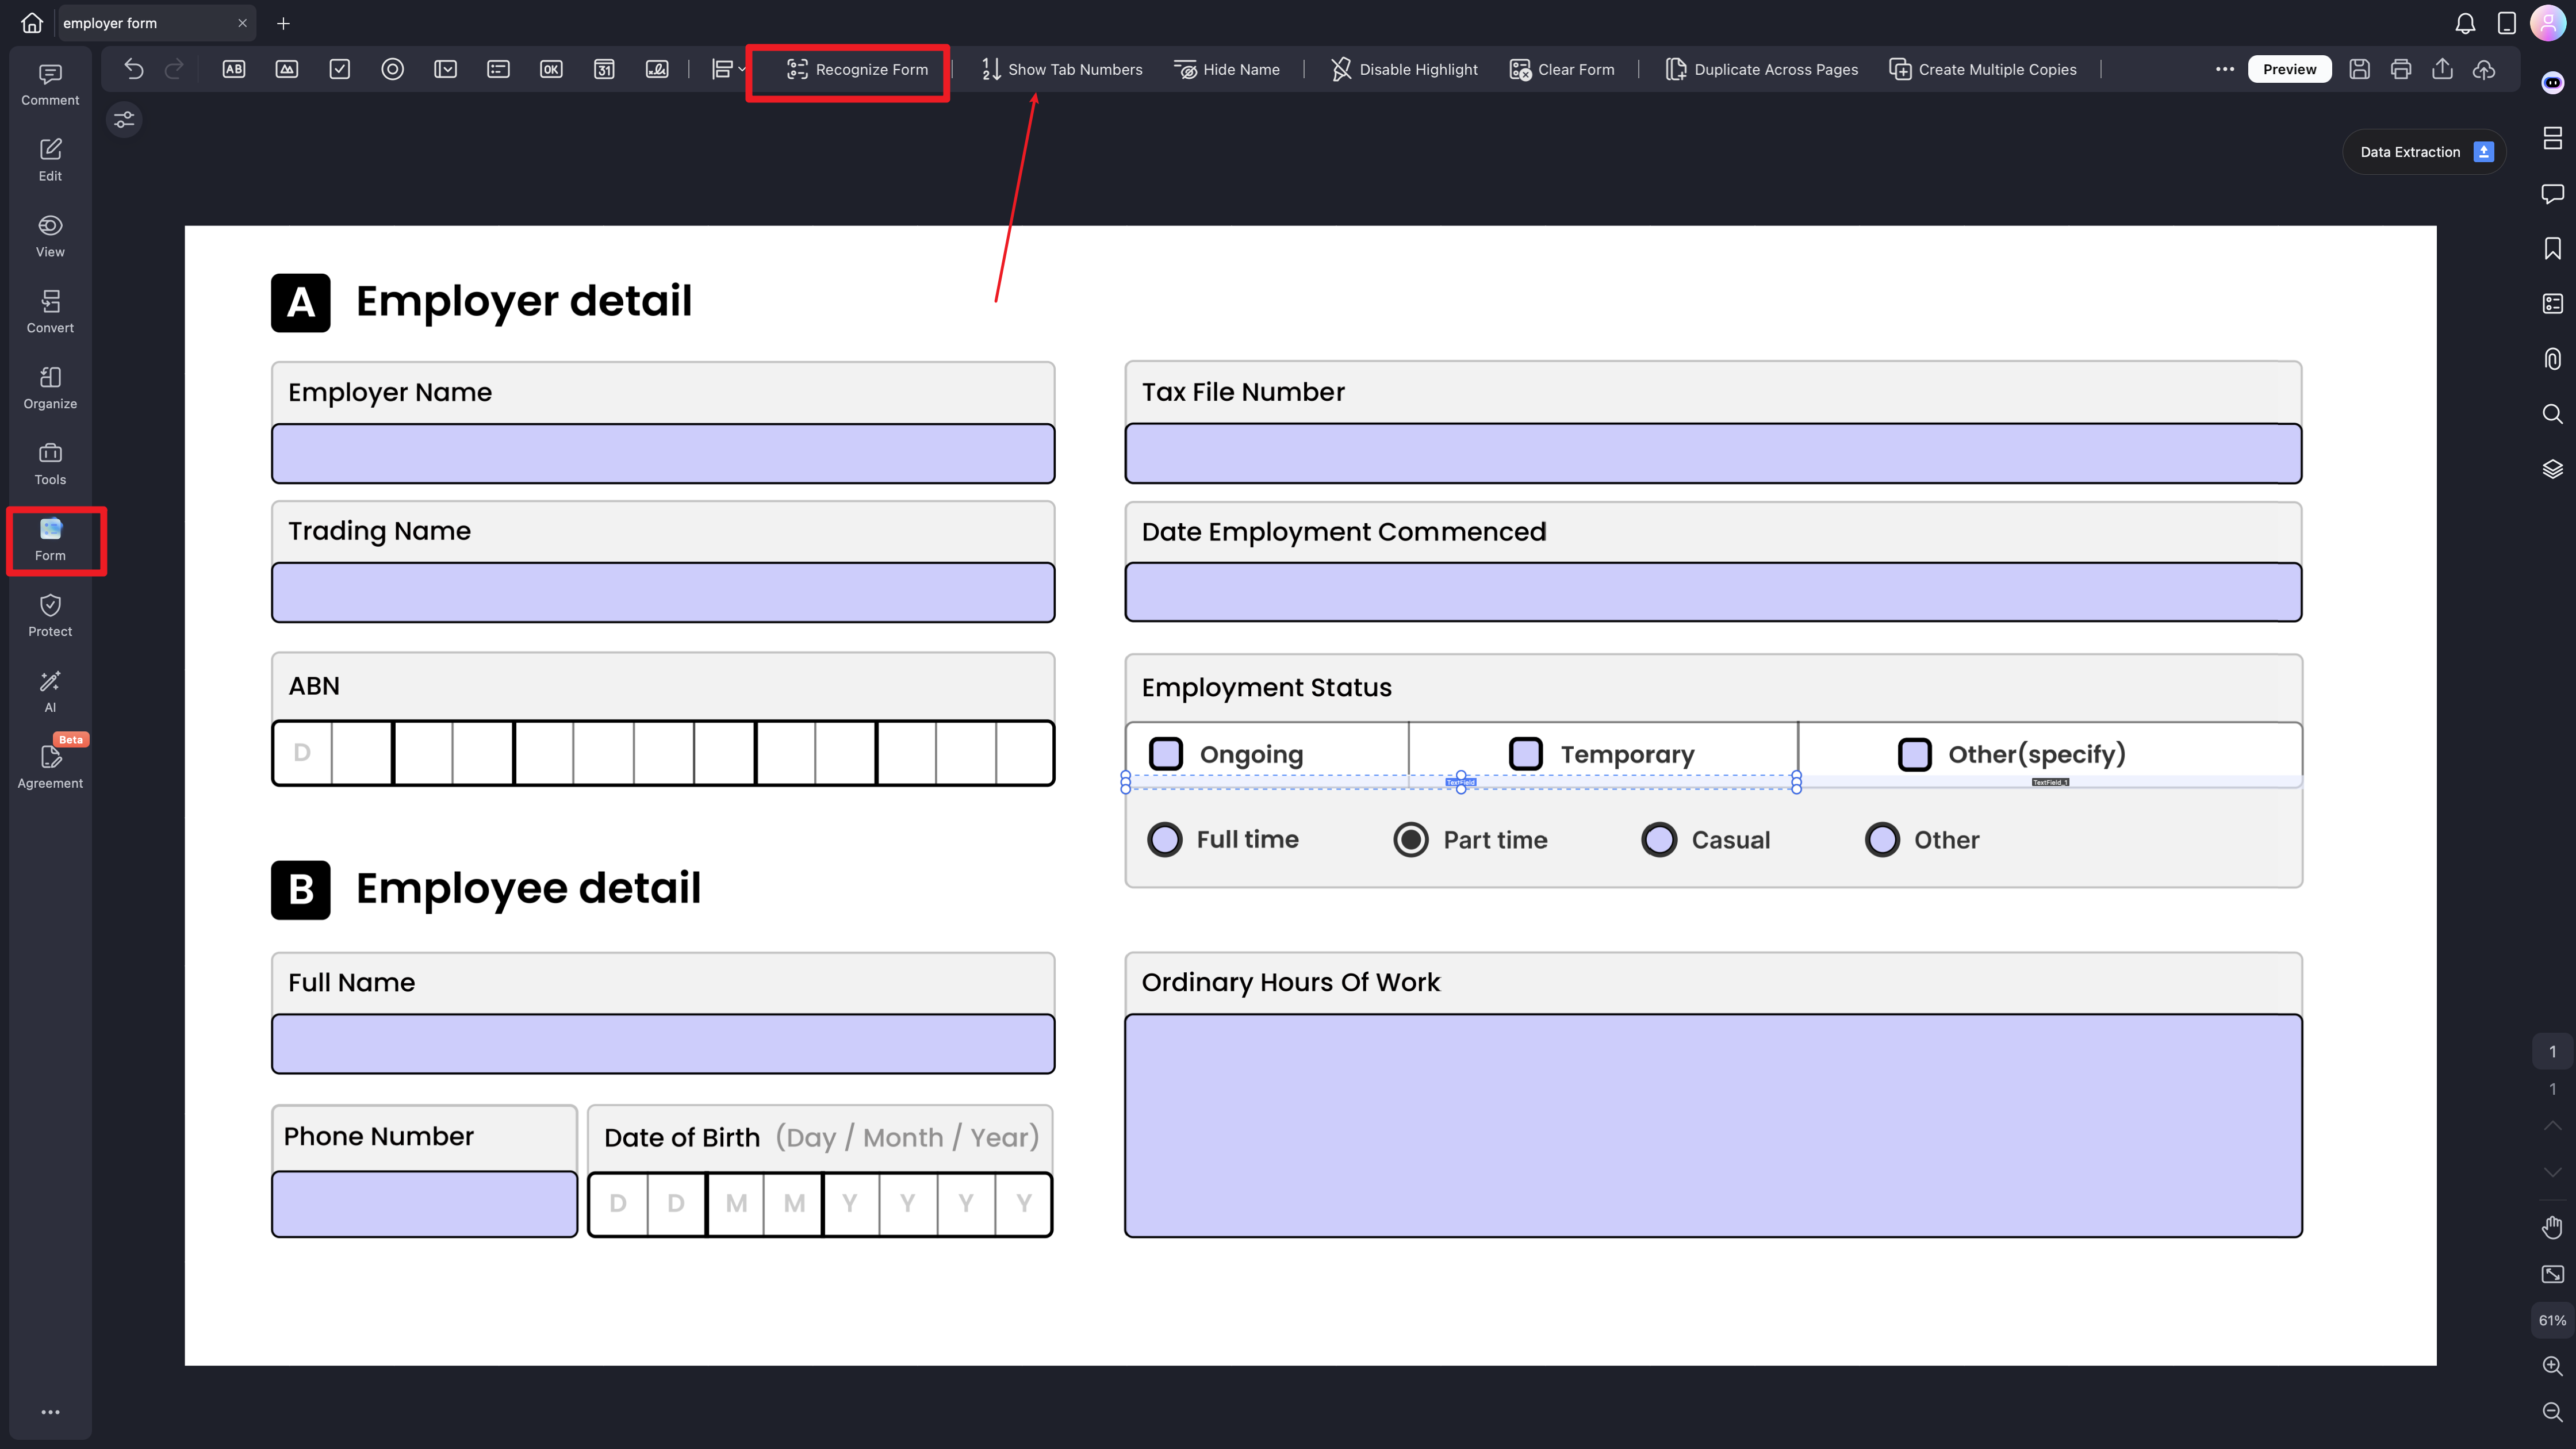Select the dropdown field tool

pos(446,69)
